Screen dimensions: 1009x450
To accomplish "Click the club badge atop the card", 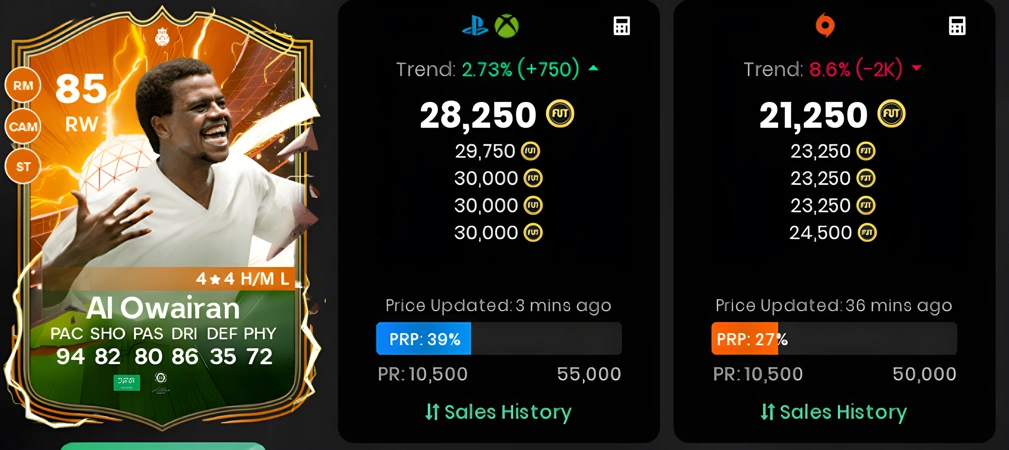I will (162, 37).
